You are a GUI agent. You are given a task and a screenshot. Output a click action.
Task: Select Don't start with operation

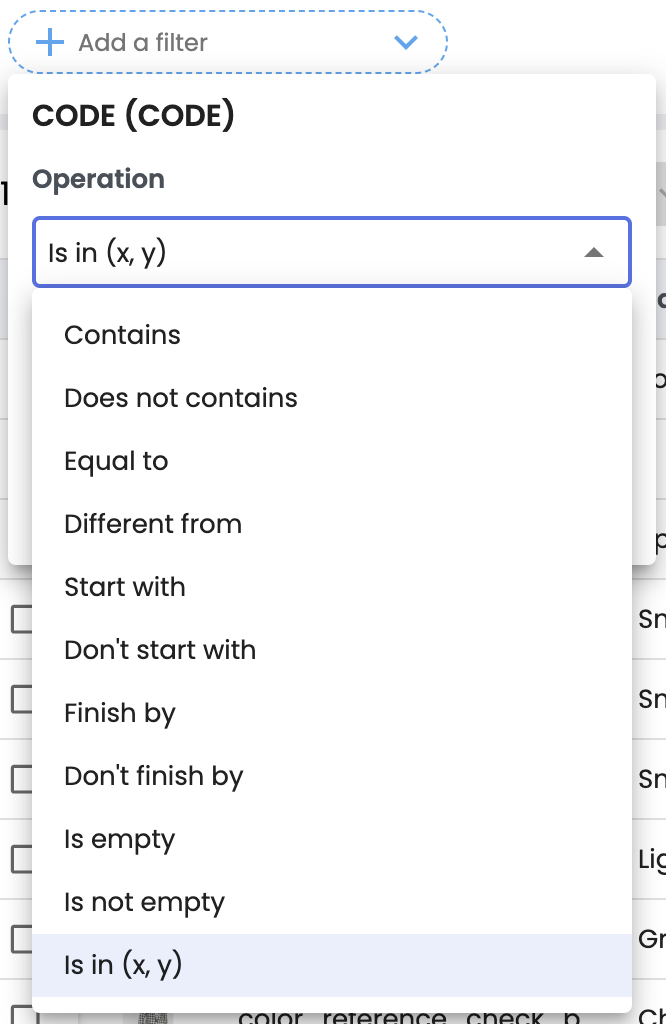pyautogui.click(x=160, y=650)
